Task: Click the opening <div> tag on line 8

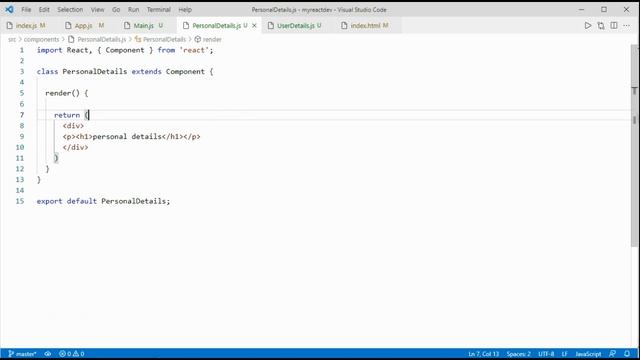Action: coord(73,126)
